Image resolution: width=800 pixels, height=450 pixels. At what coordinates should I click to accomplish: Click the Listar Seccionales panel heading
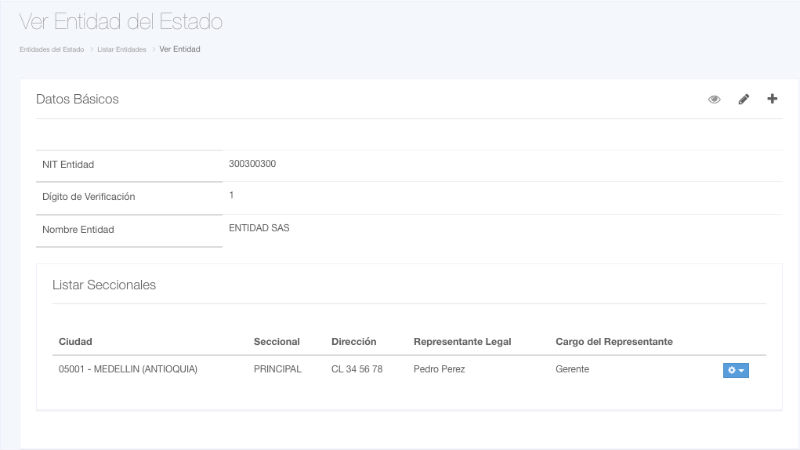[x=104, y=285]
